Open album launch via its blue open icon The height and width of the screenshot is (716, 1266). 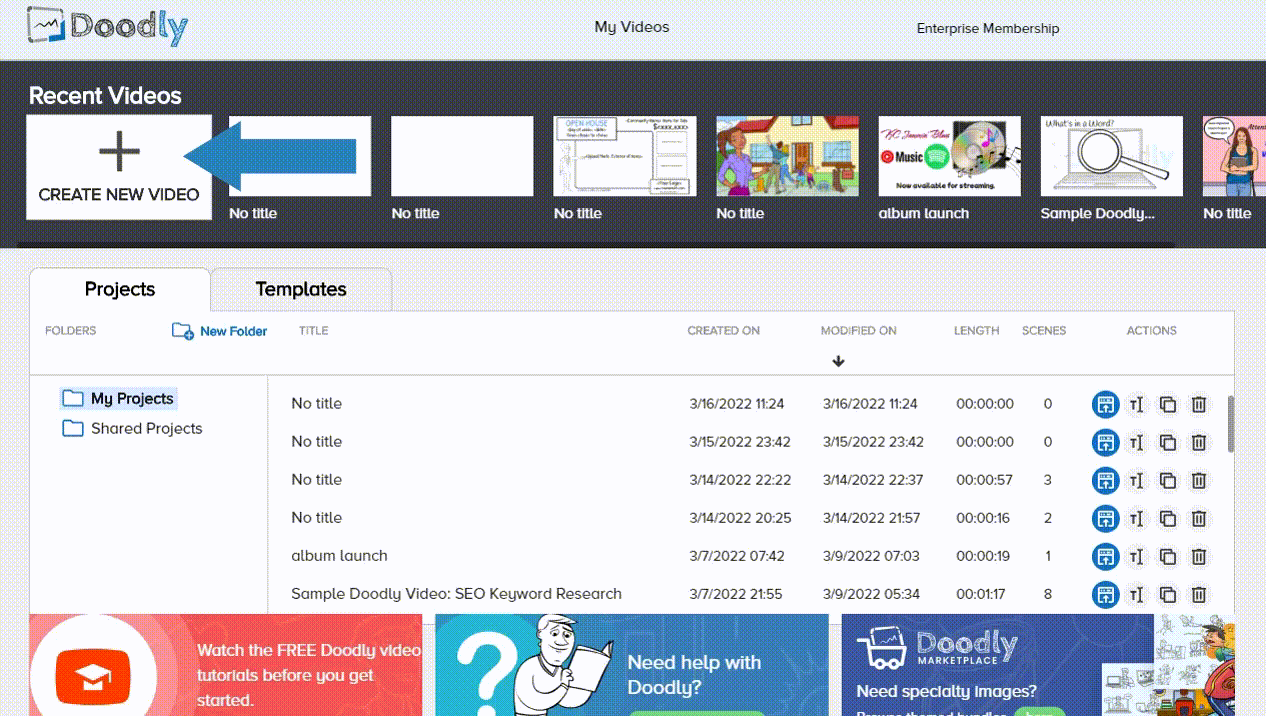click(1105, 557)
